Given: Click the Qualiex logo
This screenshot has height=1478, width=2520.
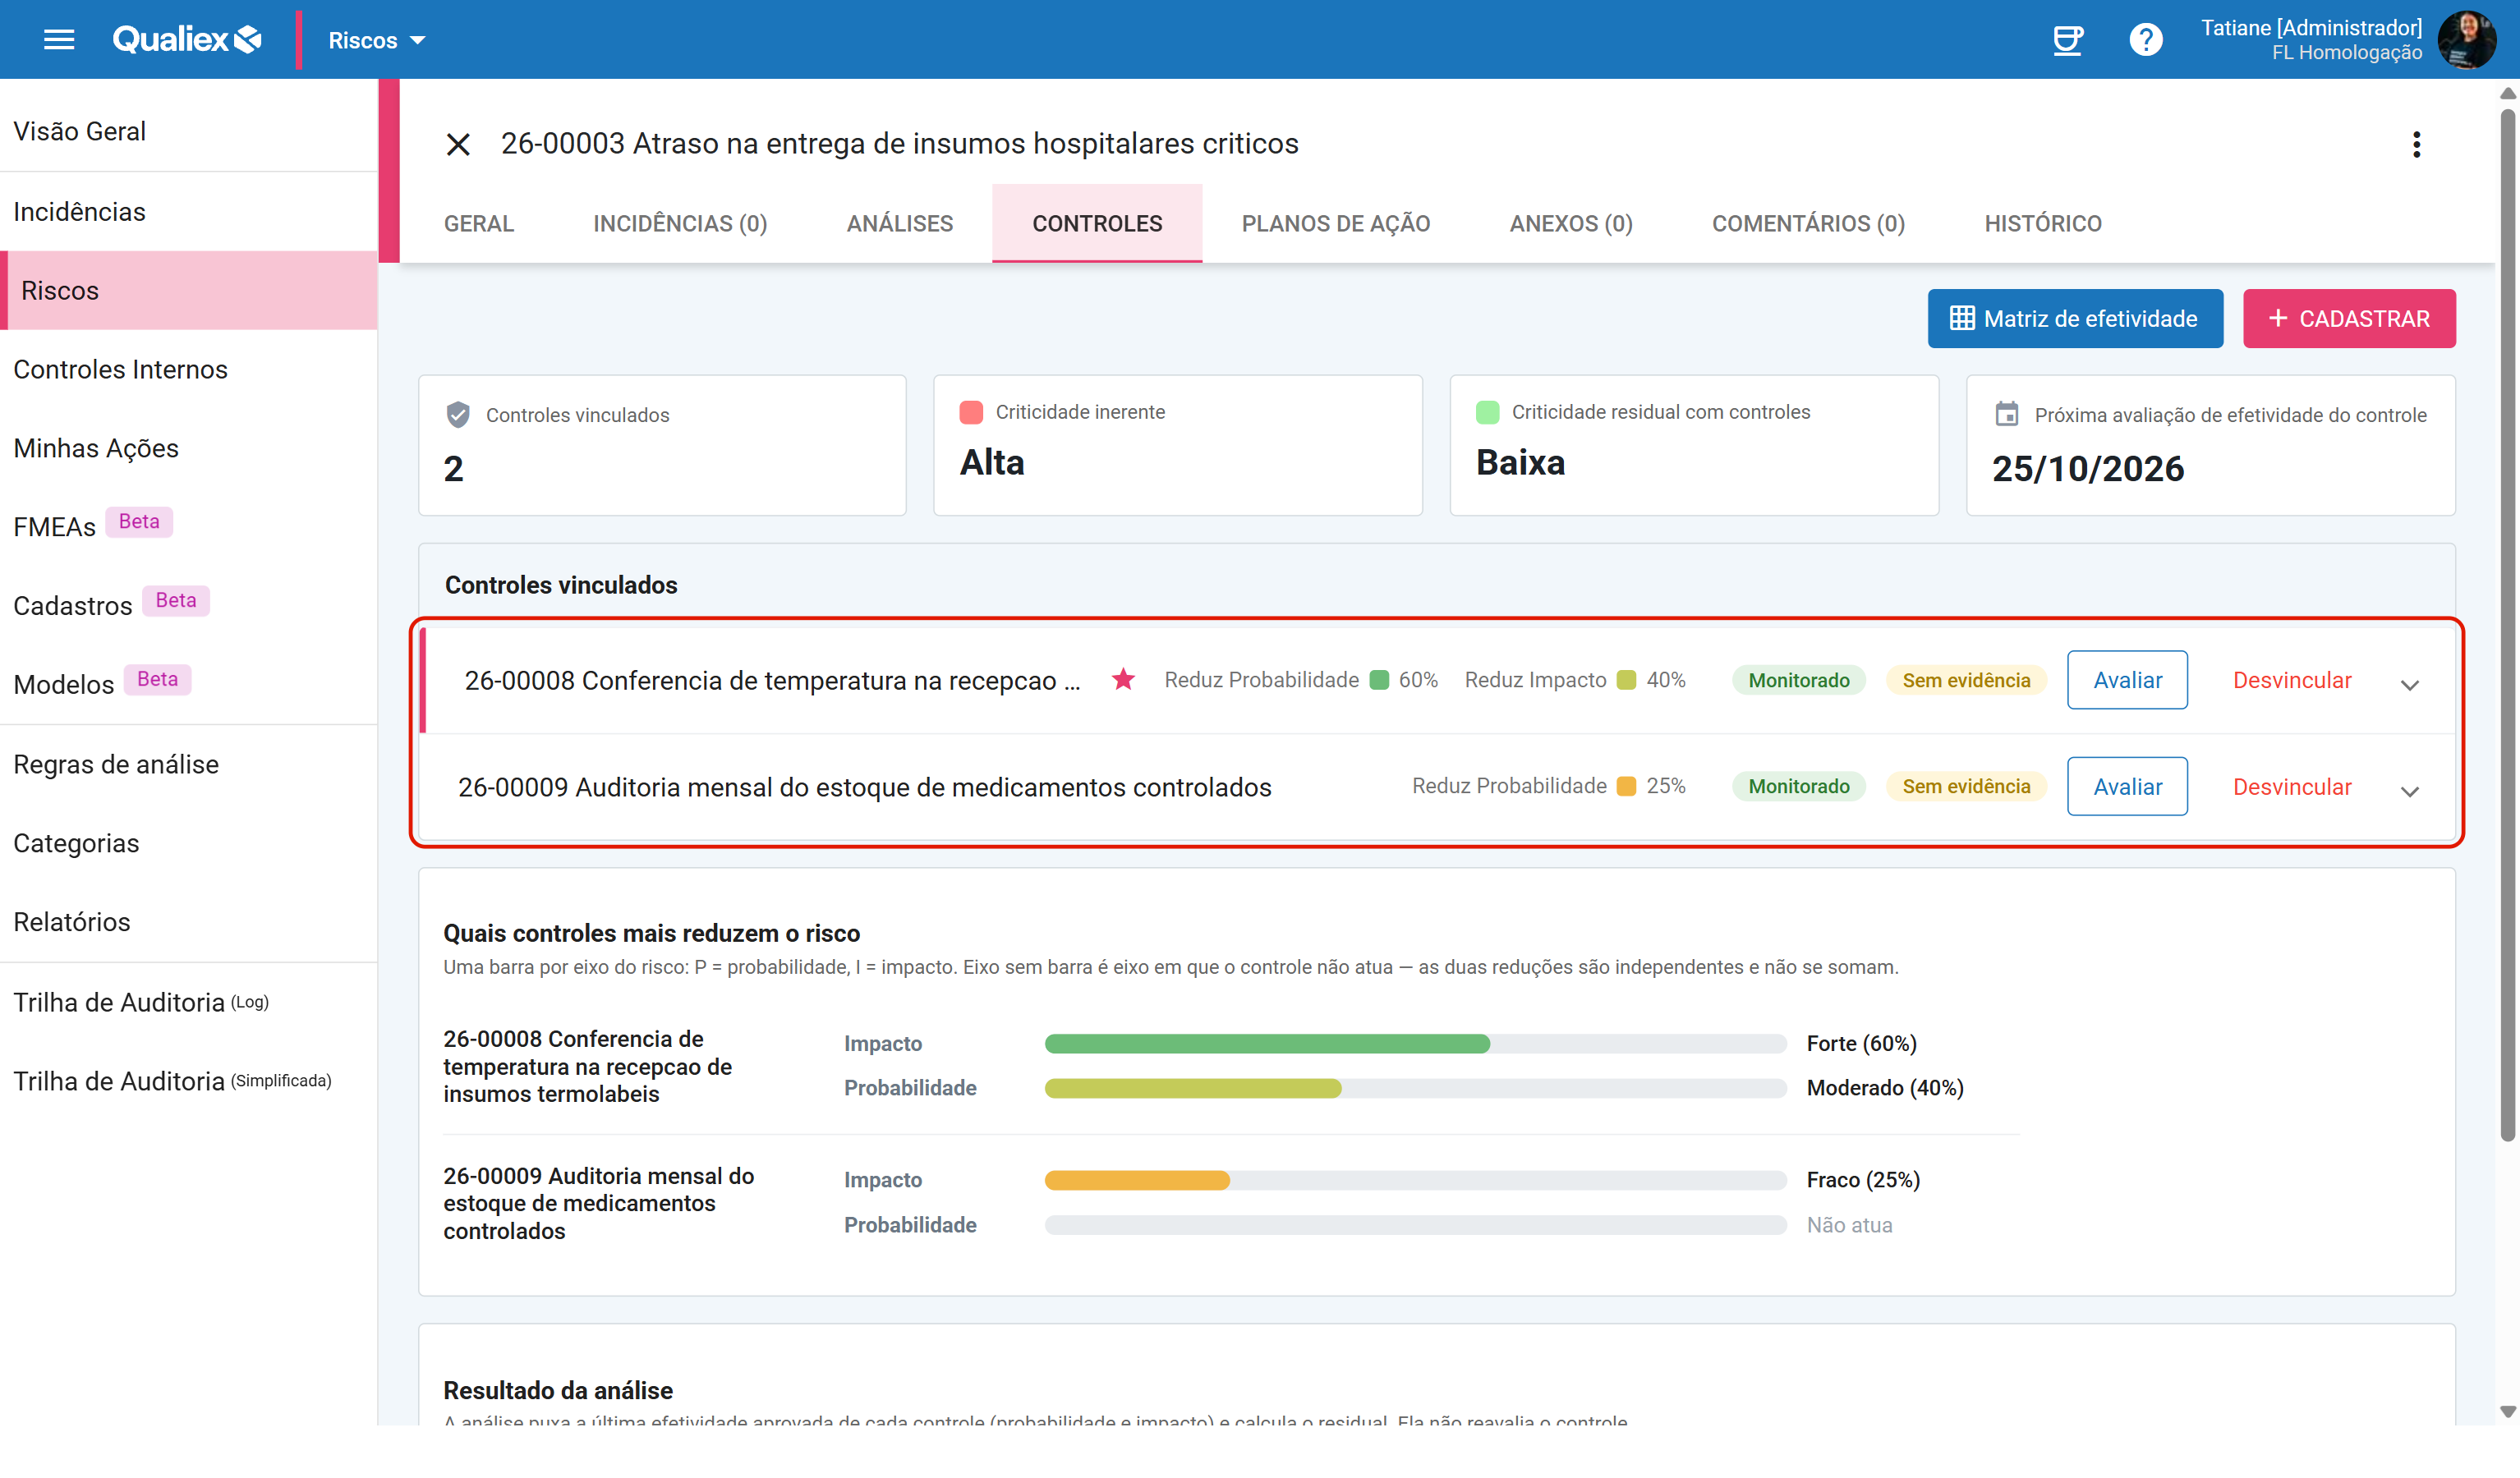Looking at the screenshot, I should click(x=187, y=40).
